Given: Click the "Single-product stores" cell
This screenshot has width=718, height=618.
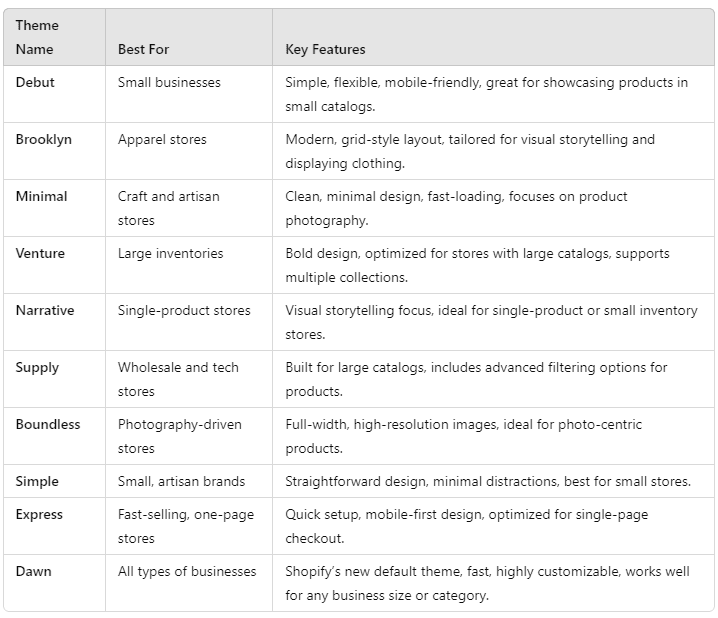Looking at the screenshot, I should point(183,310).
